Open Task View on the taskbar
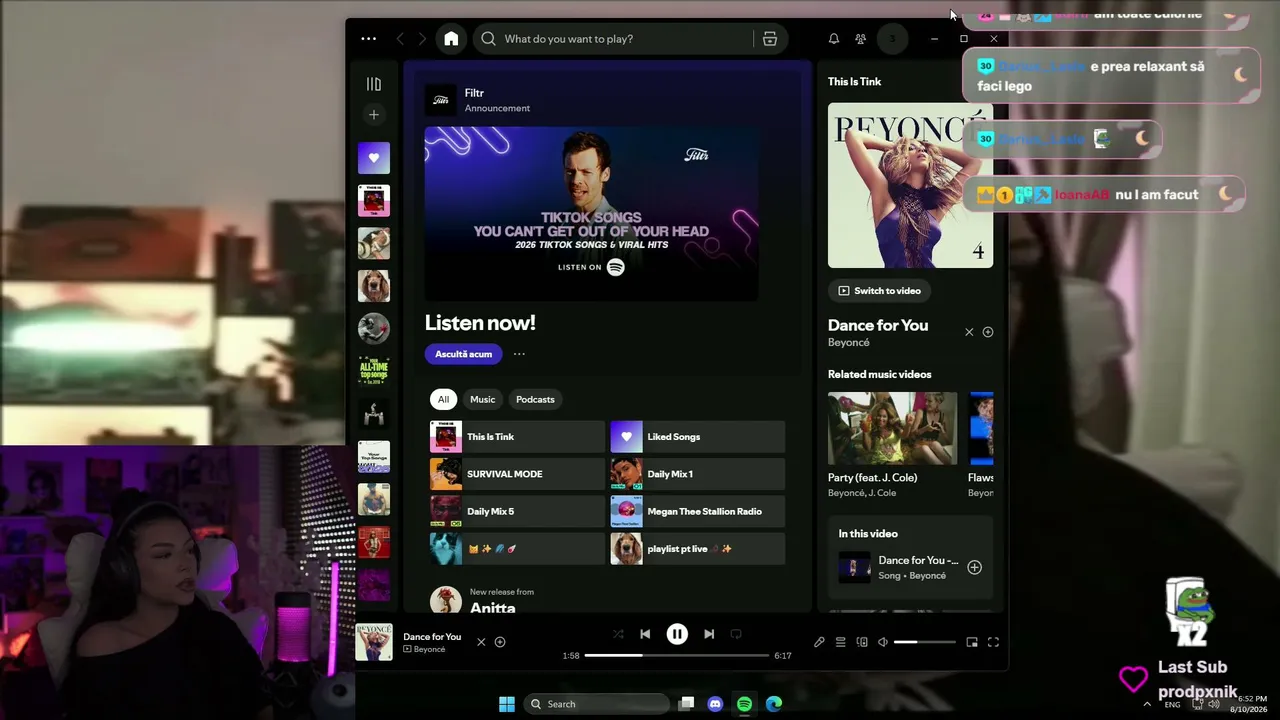The height and width of the screenshot is (720, 1280). tap(686, 704)
